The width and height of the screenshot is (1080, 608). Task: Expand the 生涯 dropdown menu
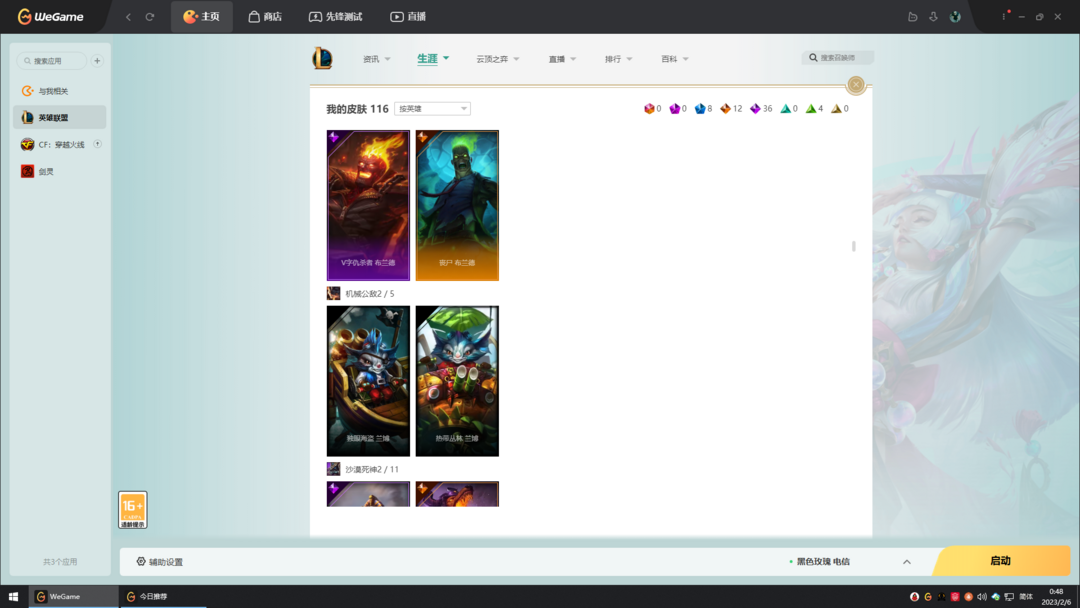coord(433,59)
